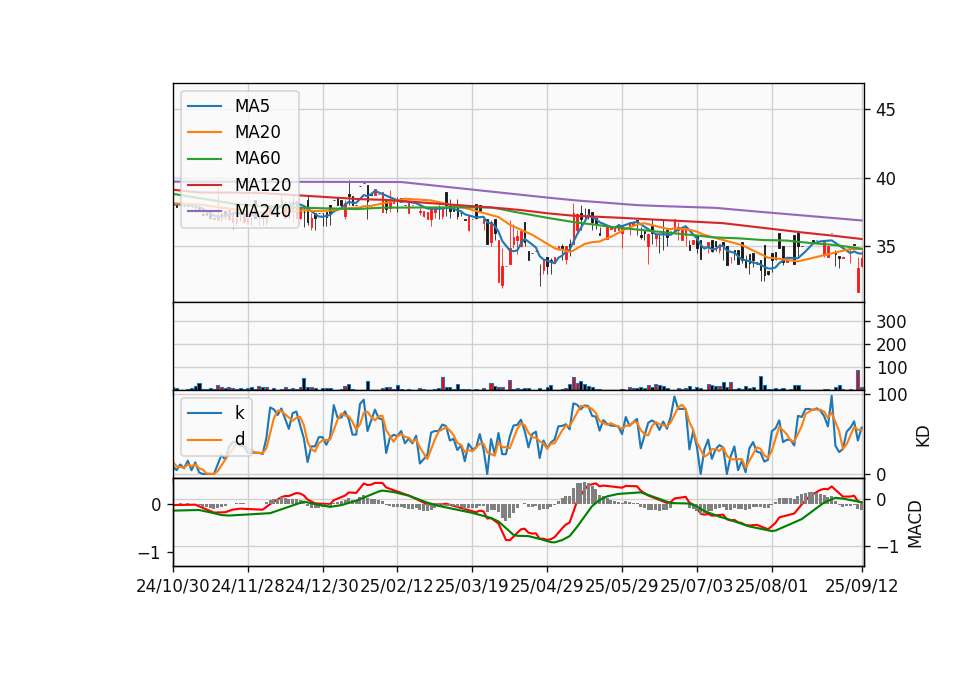This screenshot has height=690, width=960.
Task: Click the 24/10/30 date label
Action: point(173,586)
